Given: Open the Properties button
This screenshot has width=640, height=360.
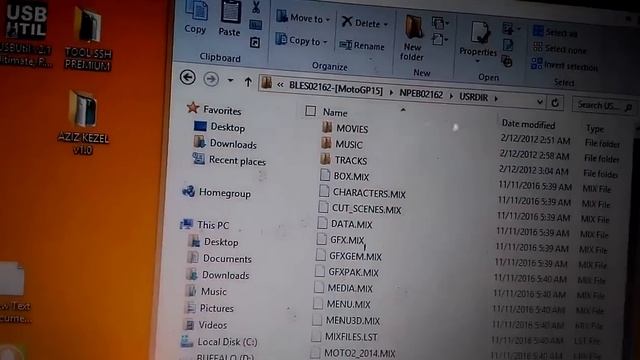Looking at the screenshot, I should 478,42.
